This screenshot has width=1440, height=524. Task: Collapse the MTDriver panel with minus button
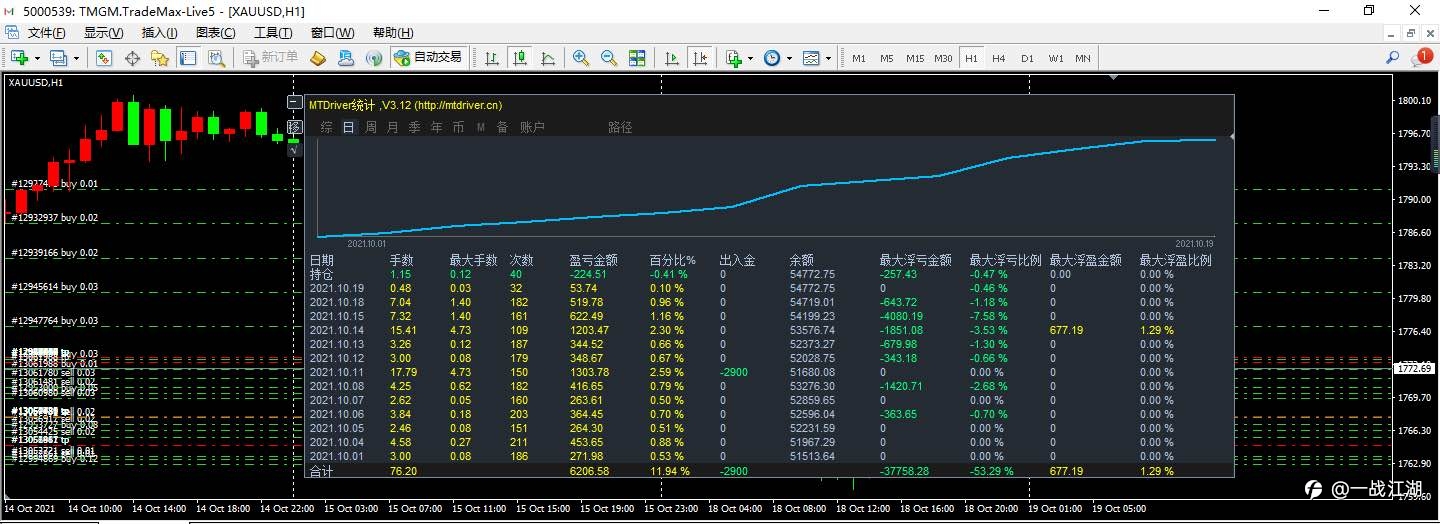tap(294, 102)
